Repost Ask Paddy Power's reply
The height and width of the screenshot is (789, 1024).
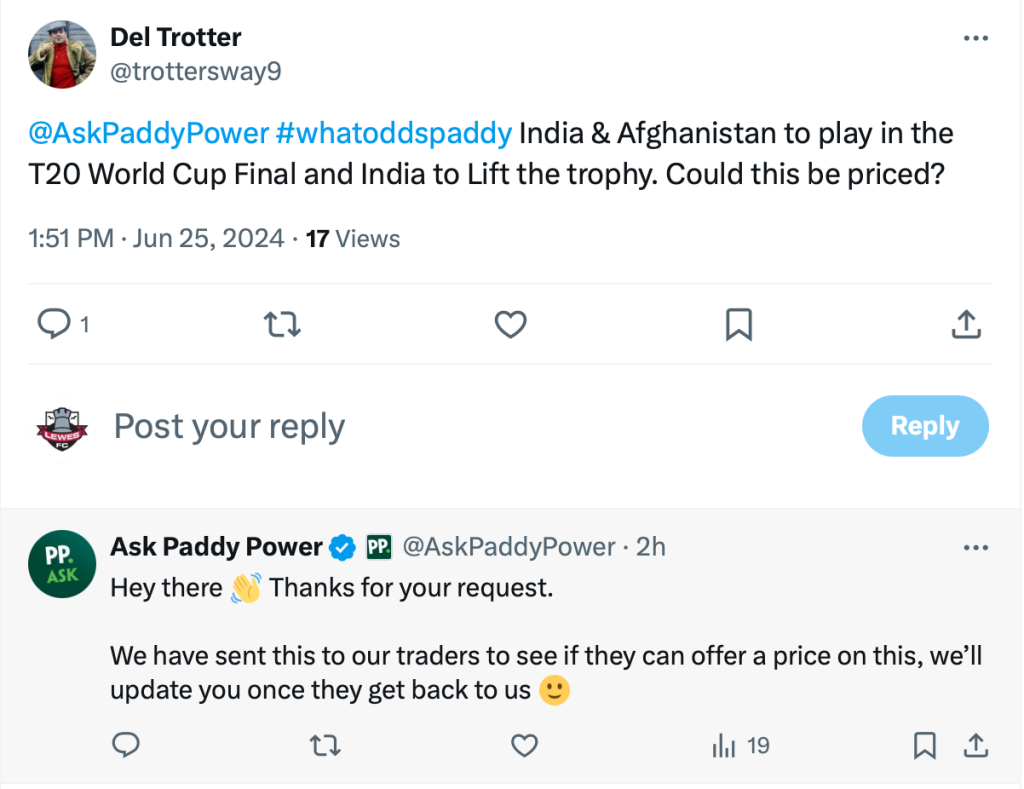(324, 745)
